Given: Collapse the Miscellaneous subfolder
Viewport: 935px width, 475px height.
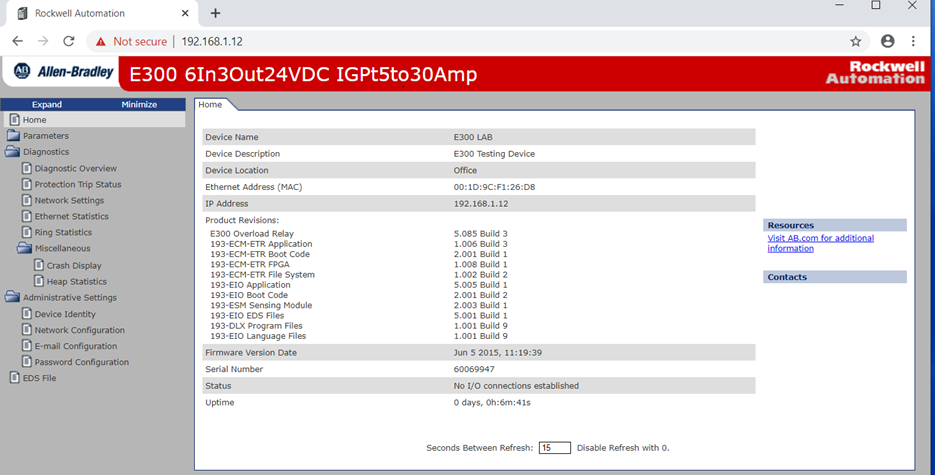Looking at the screenshot, I should [x=25, y=248].
